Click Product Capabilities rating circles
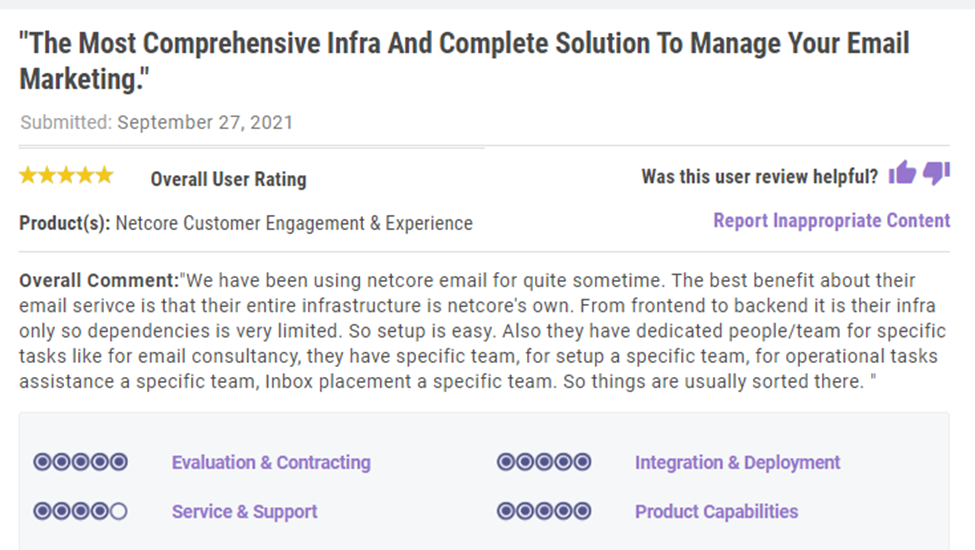The width and height of the screenshot is (975, 550). click(x=544, y=511)
